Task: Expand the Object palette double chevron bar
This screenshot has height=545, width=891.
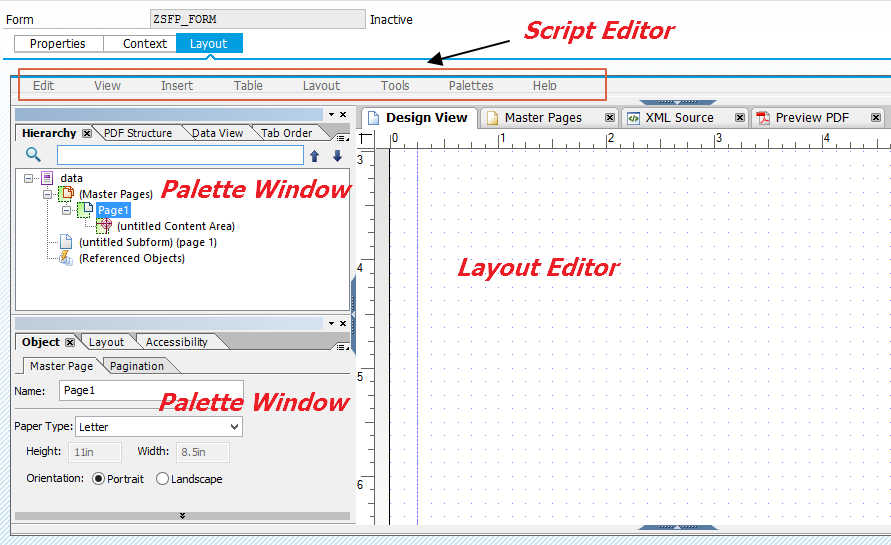Action: [182, 516]
